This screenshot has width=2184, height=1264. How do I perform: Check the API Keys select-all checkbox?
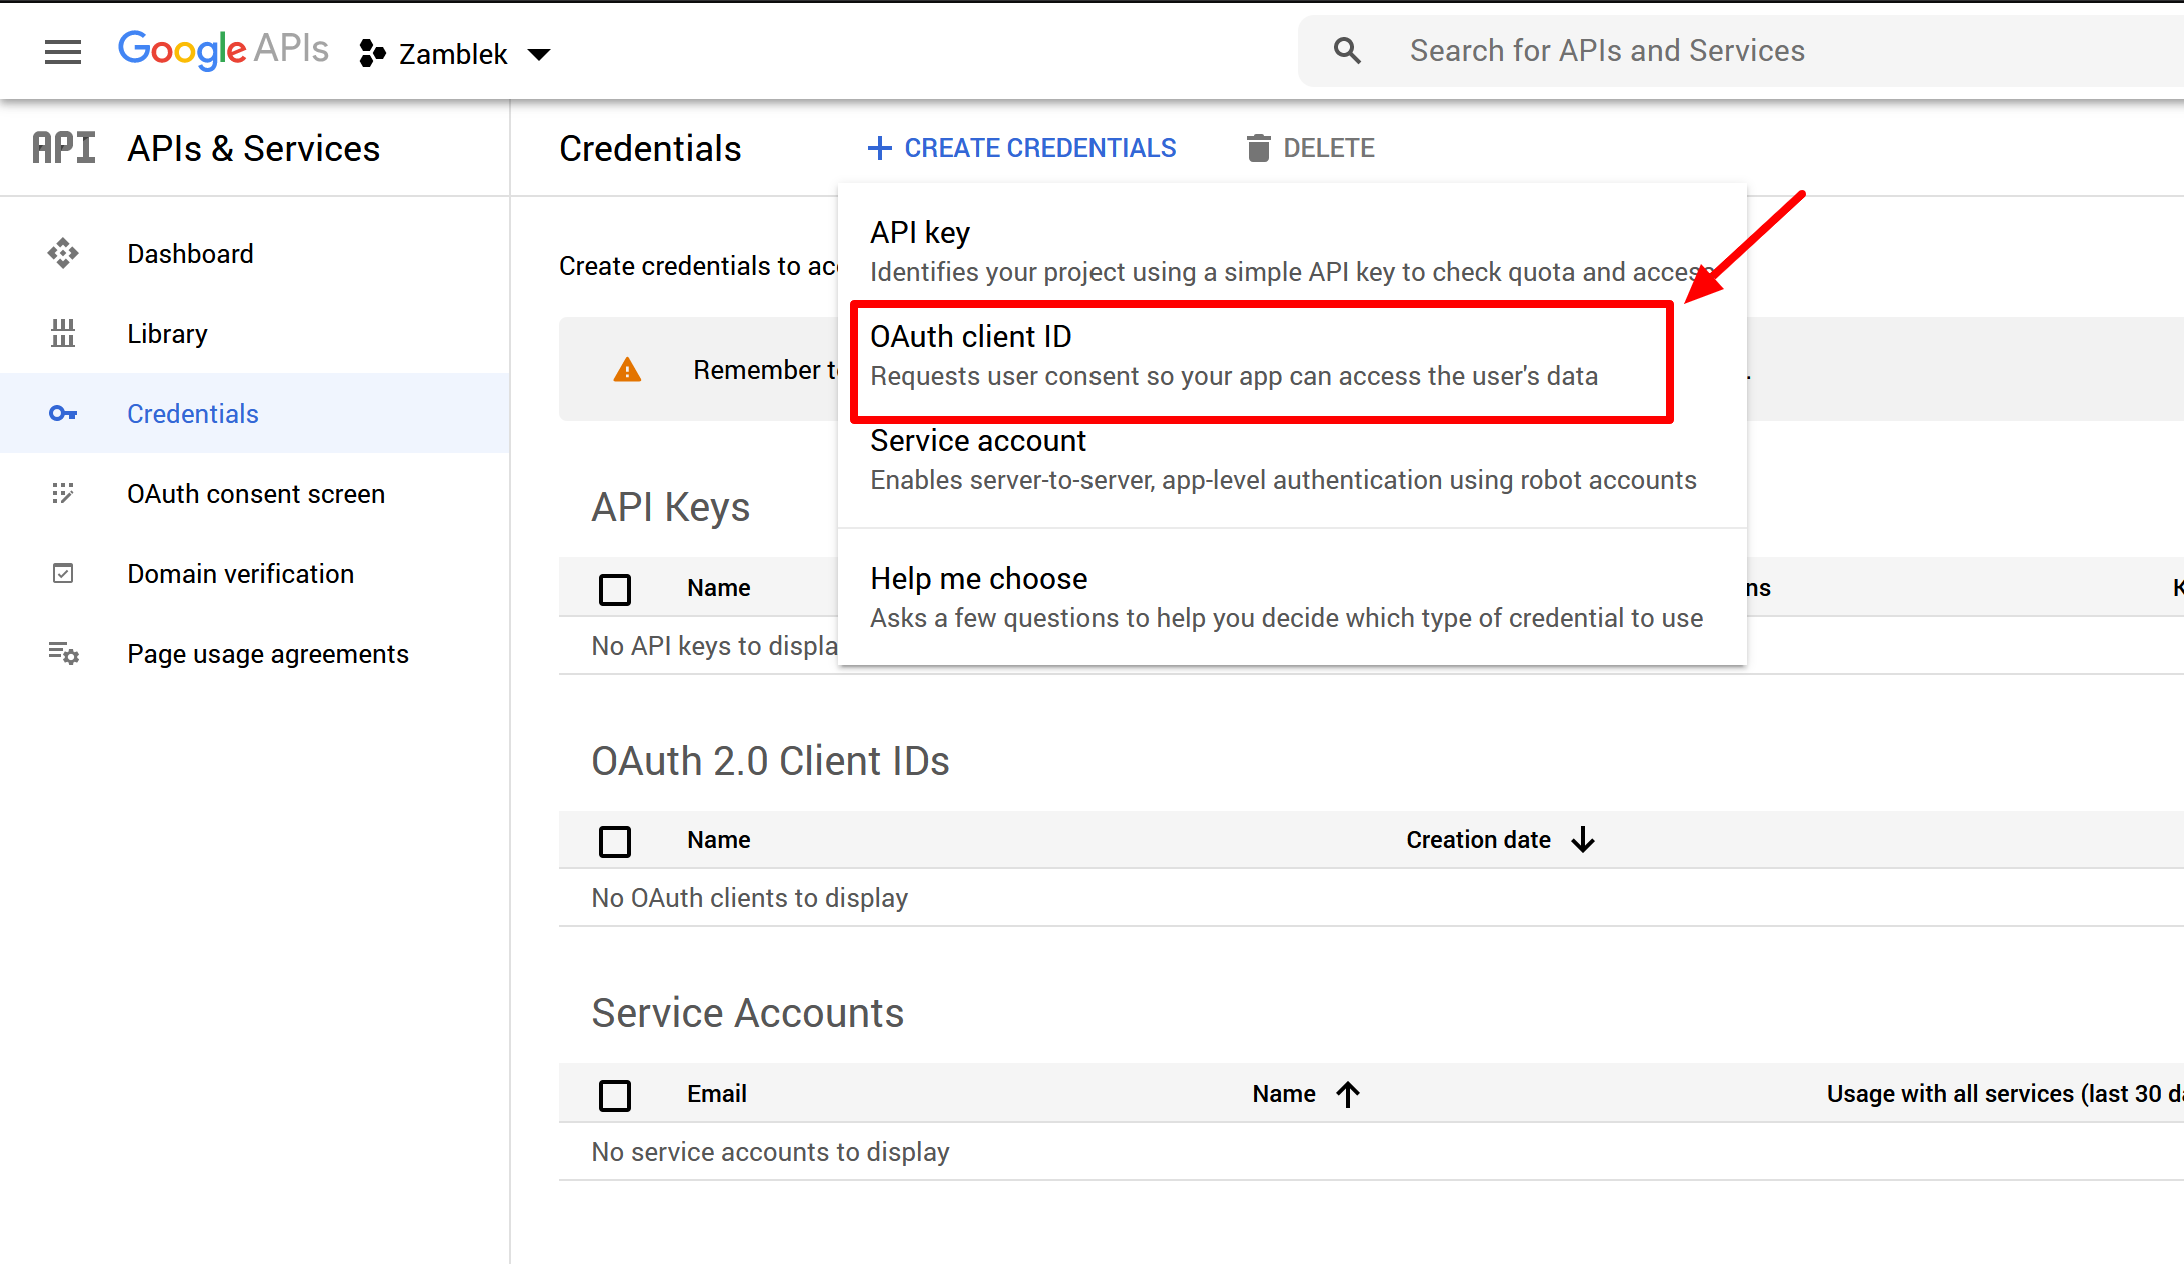point(615,589)
